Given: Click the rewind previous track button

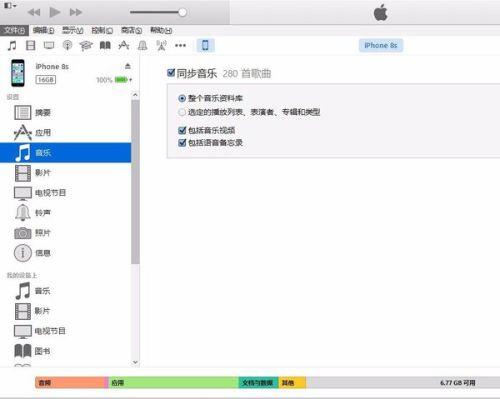Looking at the screenshot, I should coord(34,13).
